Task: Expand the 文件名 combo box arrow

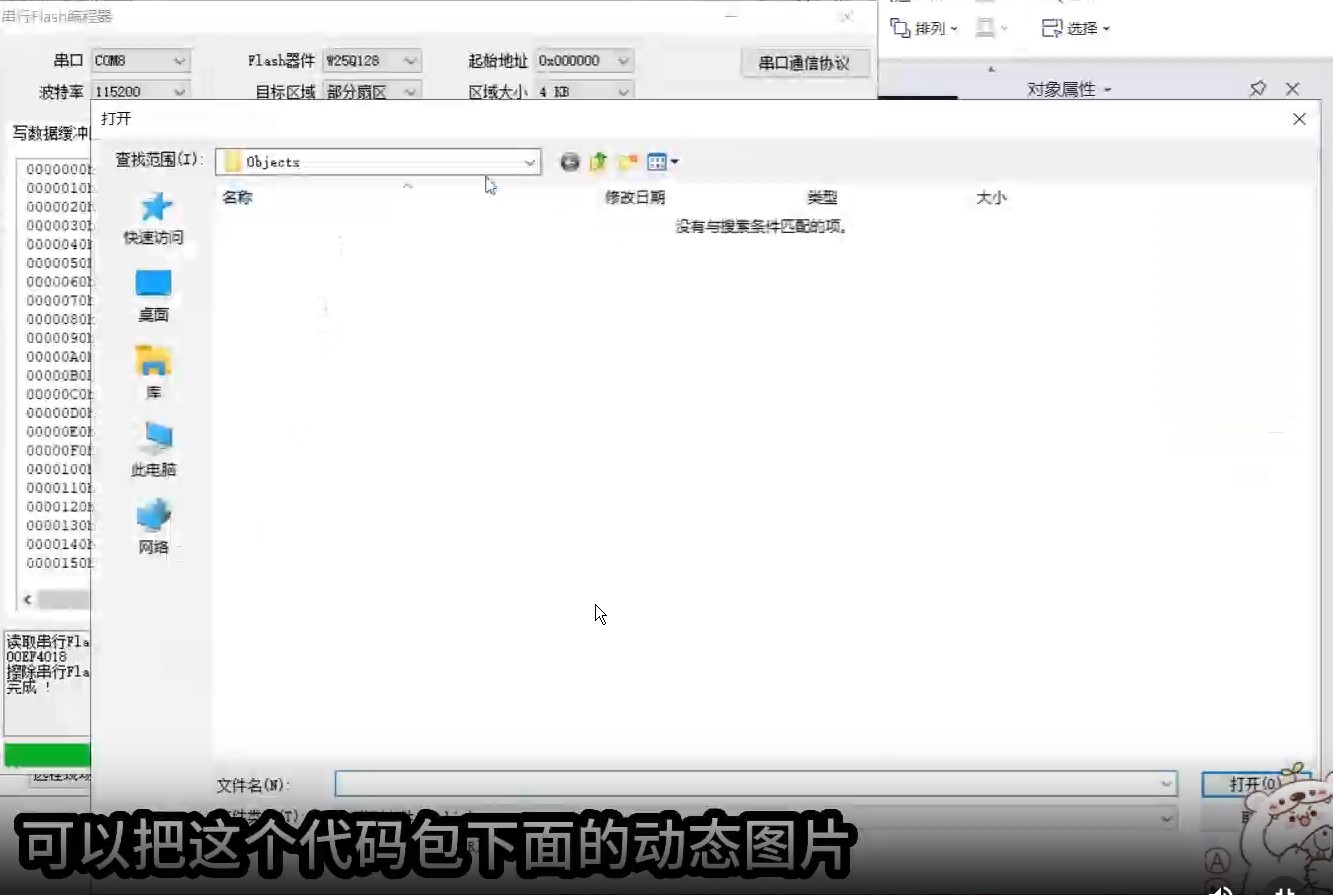Action: coord(1166,785)
